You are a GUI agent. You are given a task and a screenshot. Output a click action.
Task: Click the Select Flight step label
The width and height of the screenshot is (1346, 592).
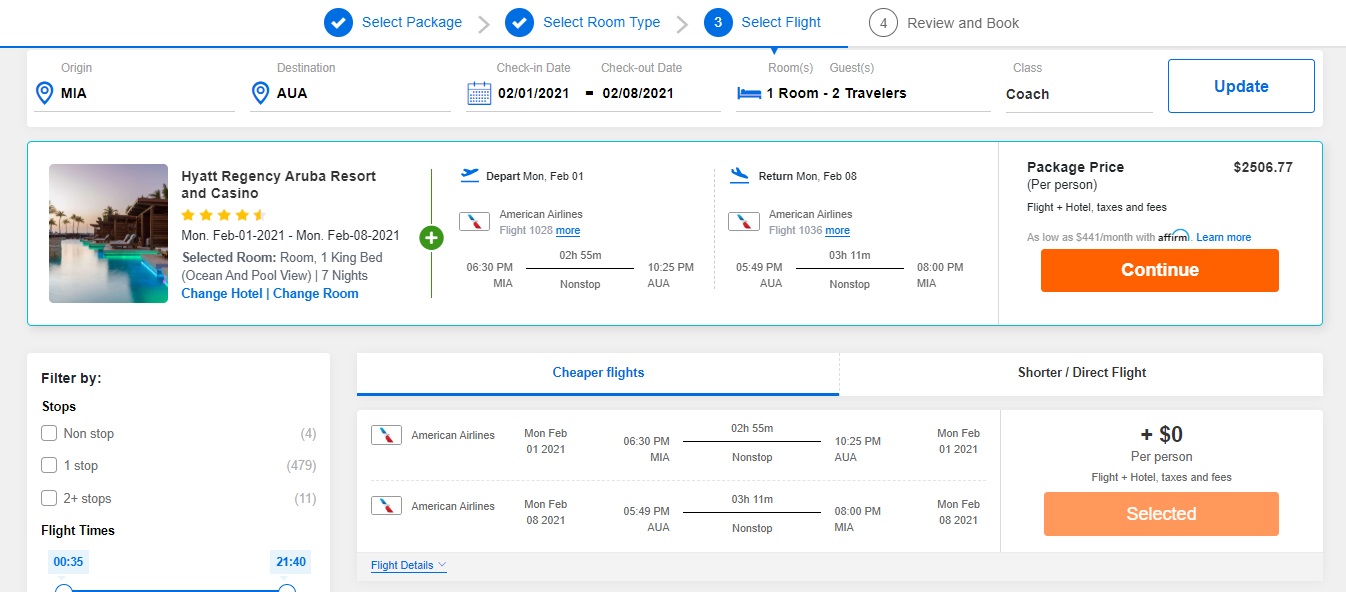[x=781, y=22]
